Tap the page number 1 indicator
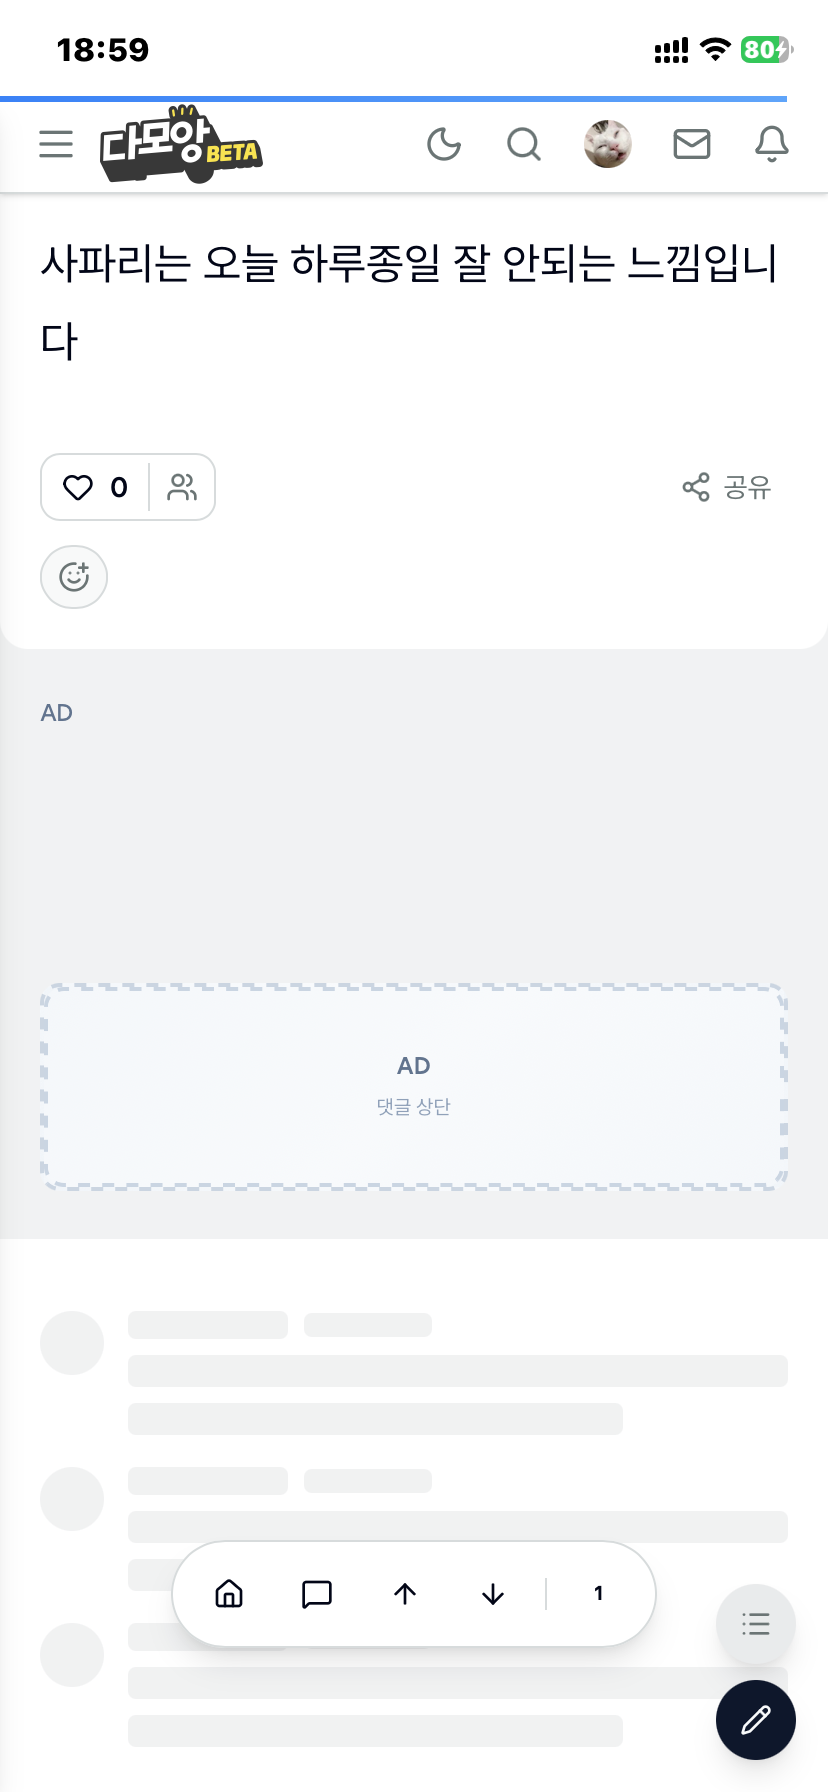Screen dimensions: 828x1792 point(598,1593)
